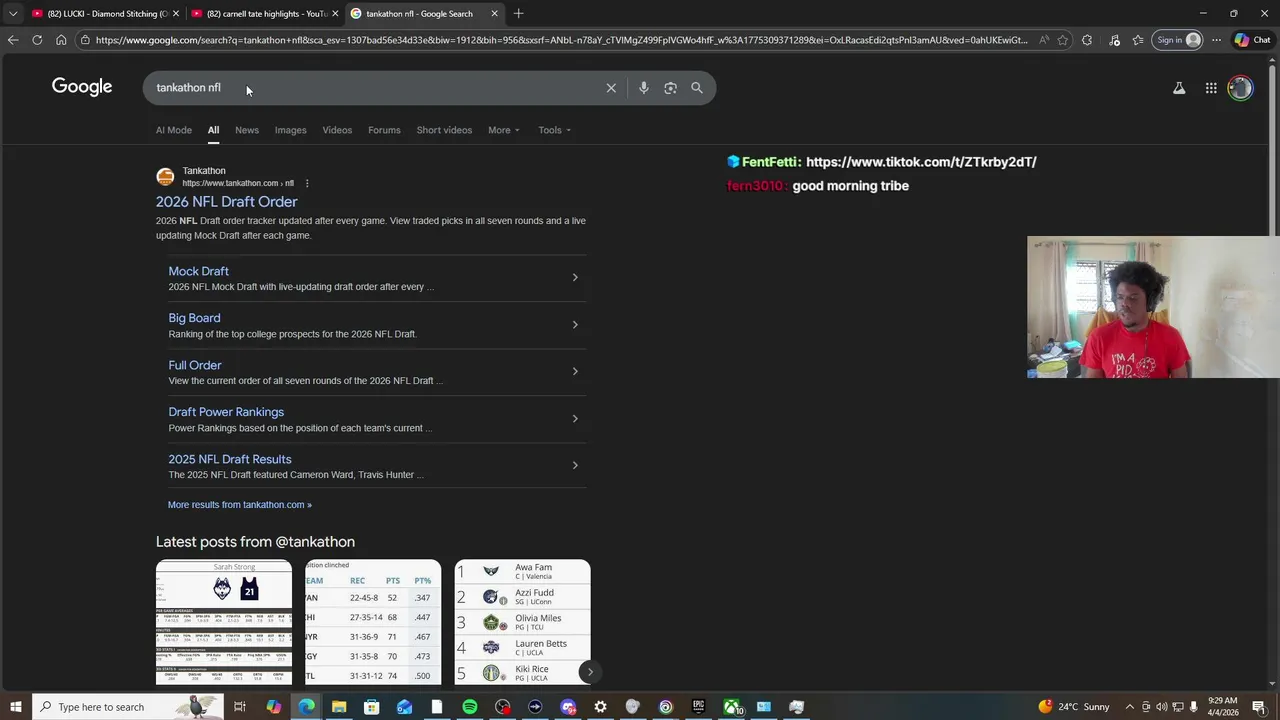Image resolution: width=1280 pixels, height=720 pixels.
Task: Open a new browser tab
Action: pos(518,13)
